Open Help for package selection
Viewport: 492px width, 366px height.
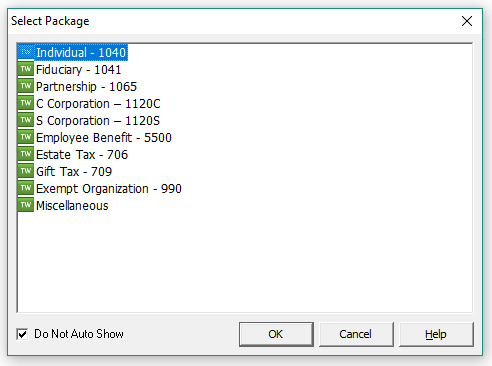click(x=436, y=334)
